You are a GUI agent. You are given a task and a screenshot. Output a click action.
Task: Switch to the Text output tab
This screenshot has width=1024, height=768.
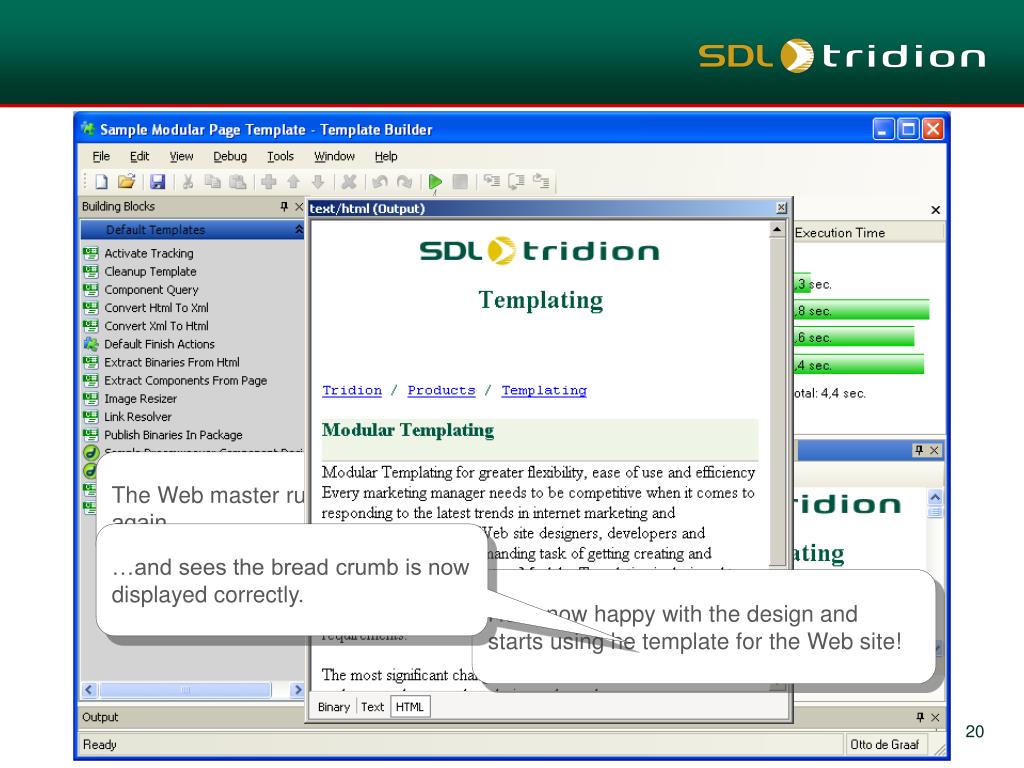click(x=372, y=707)
